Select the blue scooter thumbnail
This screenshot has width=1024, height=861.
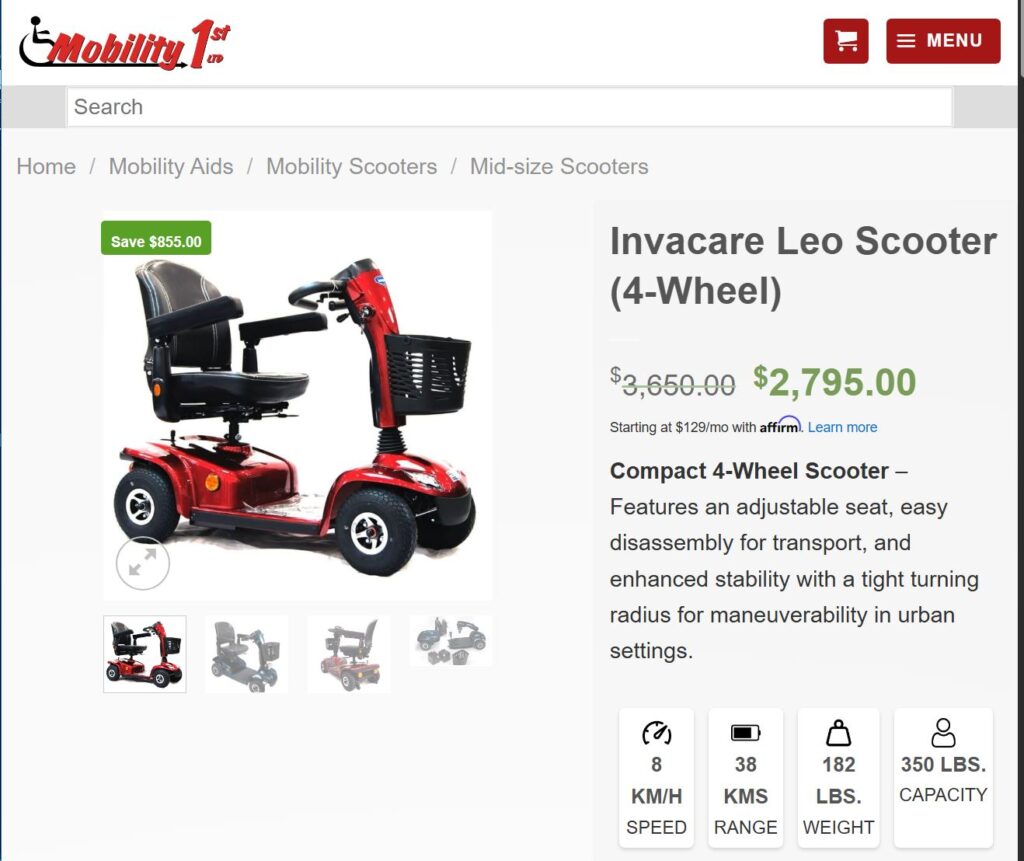coord(246,654)
